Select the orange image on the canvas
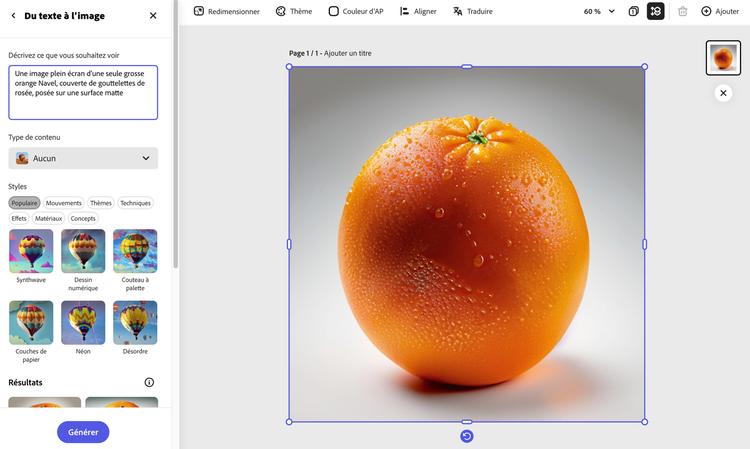This screenshot has width=750, height=449. 467,244
